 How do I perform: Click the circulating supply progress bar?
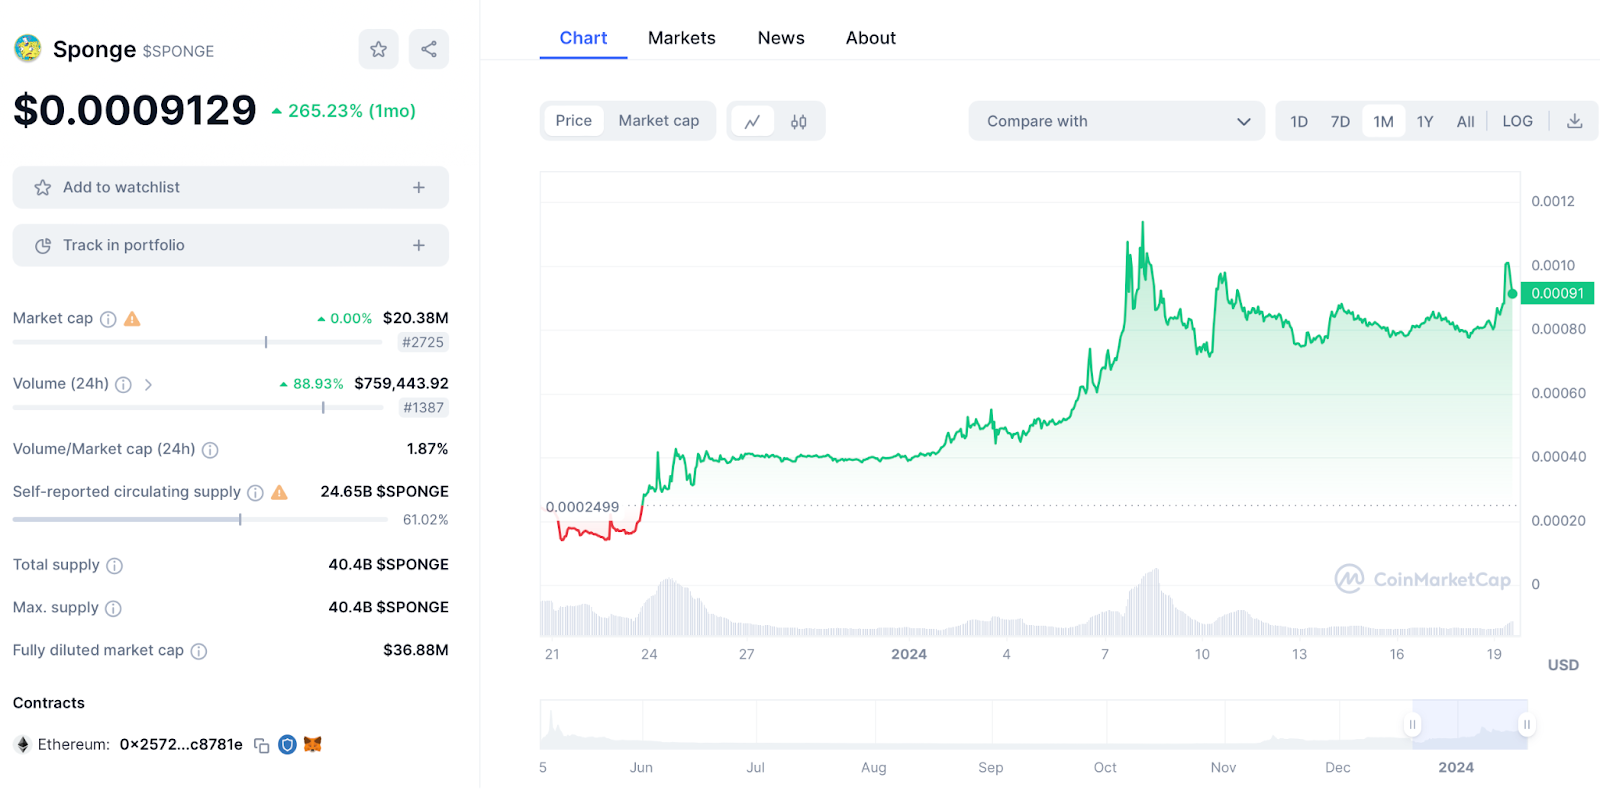pyautogui.click(x=200, y=519)
